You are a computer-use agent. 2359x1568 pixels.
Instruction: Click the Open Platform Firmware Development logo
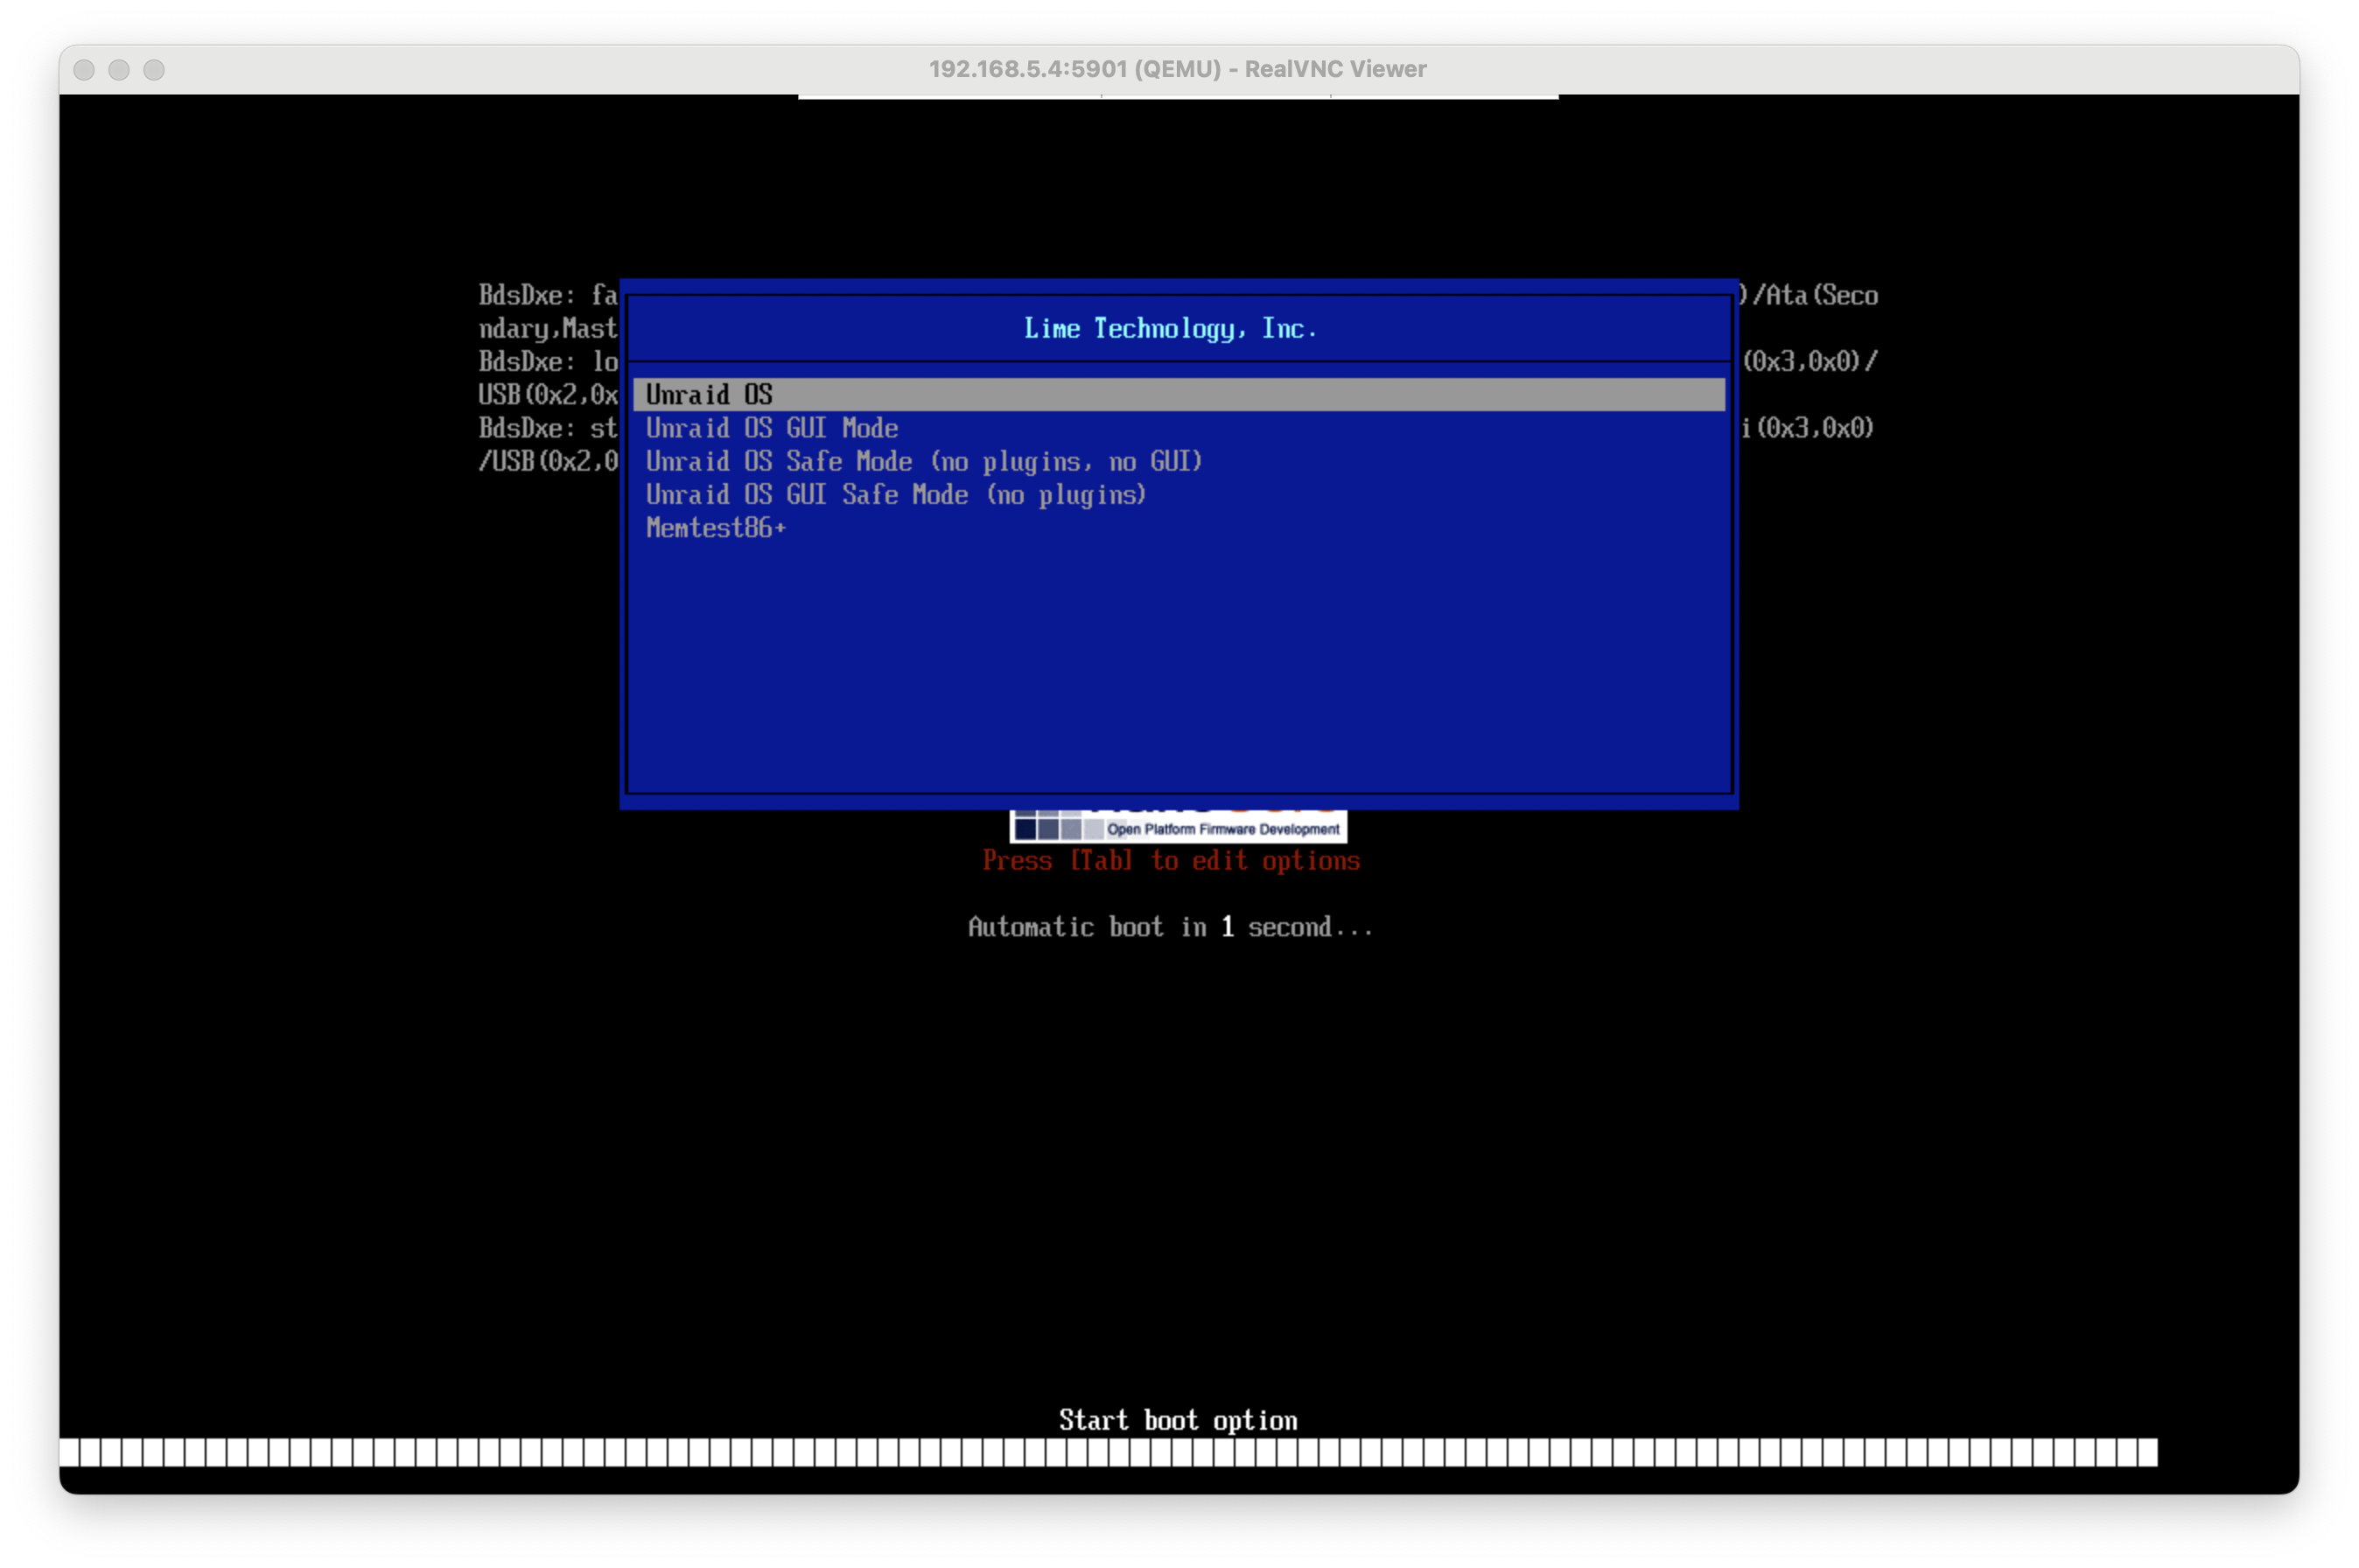pos(1178,826)
